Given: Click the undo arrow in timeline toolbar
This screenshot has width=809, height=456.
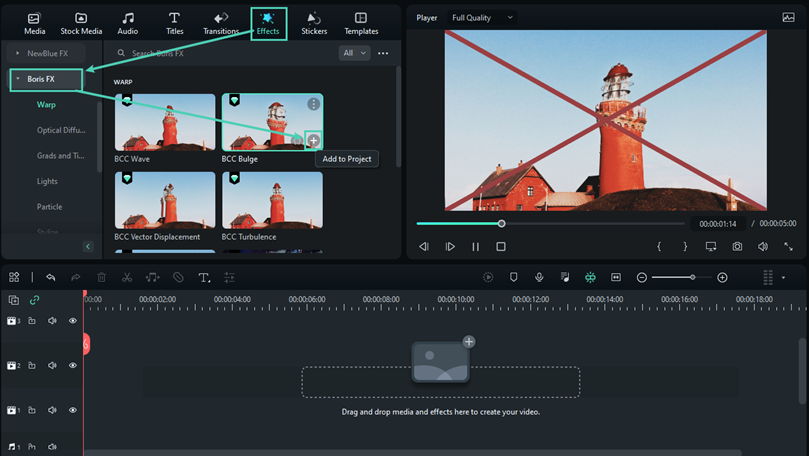Looking at the screenshot, I should tap(51, 277).
